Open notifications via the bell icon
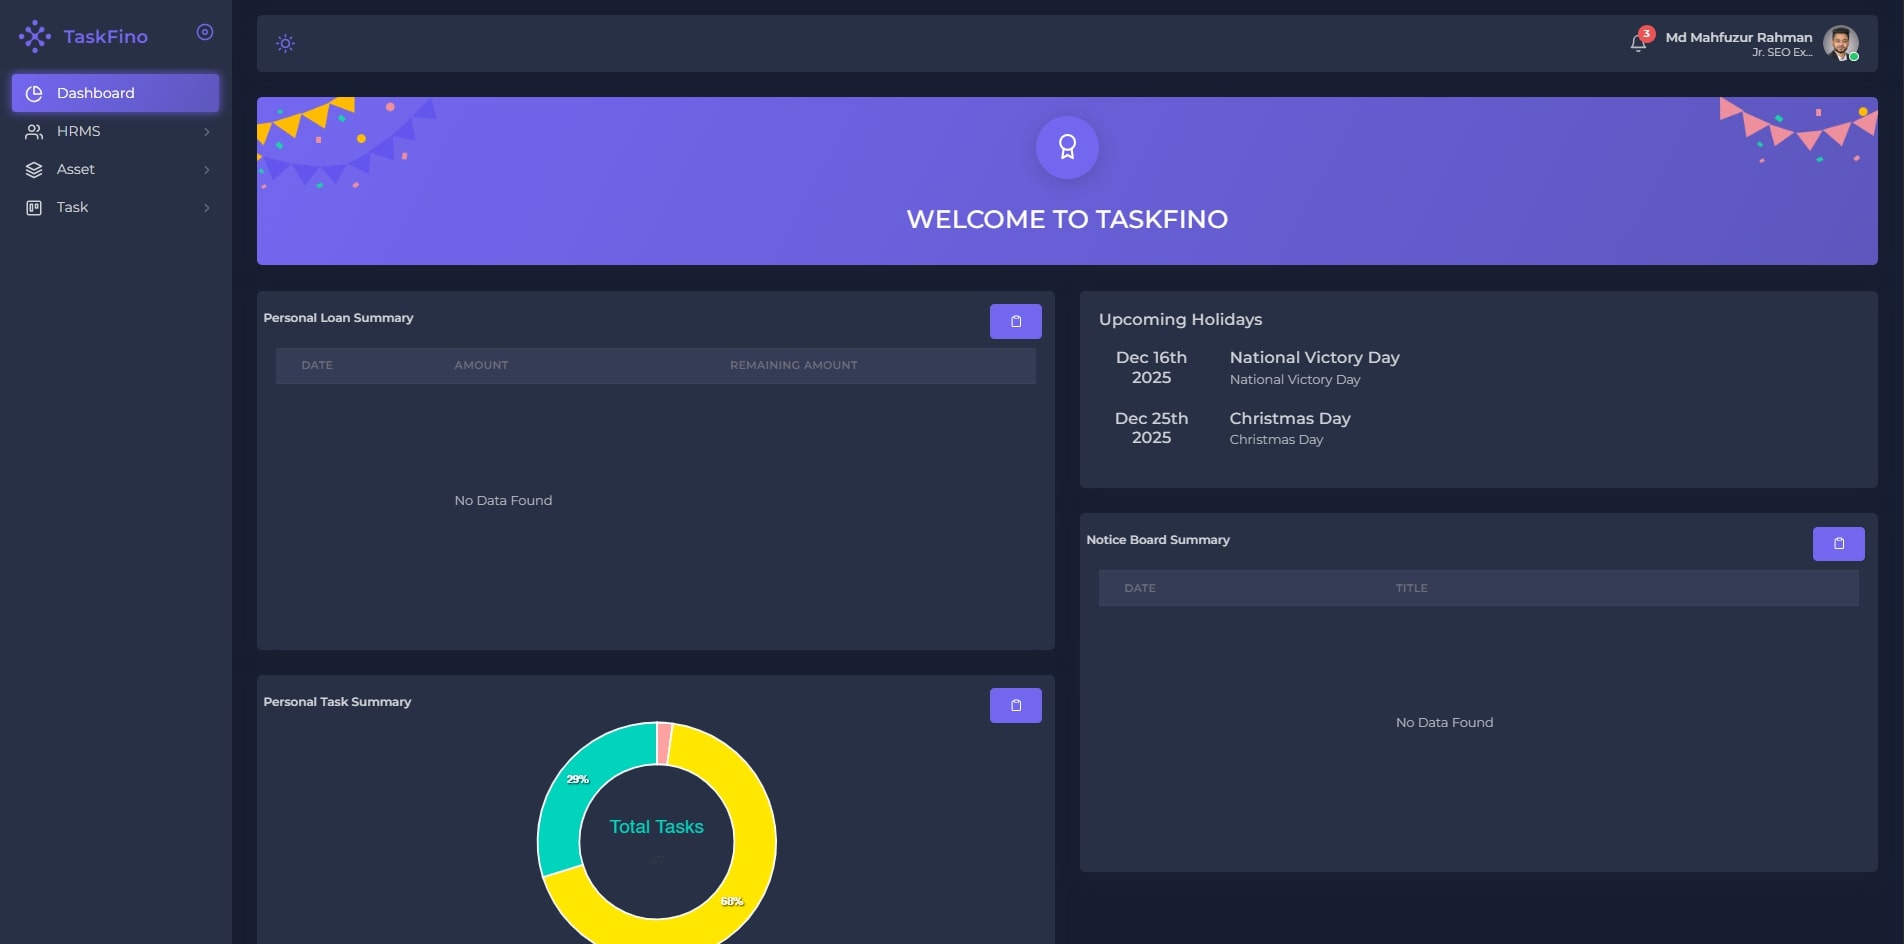 tap(1639, 42)
